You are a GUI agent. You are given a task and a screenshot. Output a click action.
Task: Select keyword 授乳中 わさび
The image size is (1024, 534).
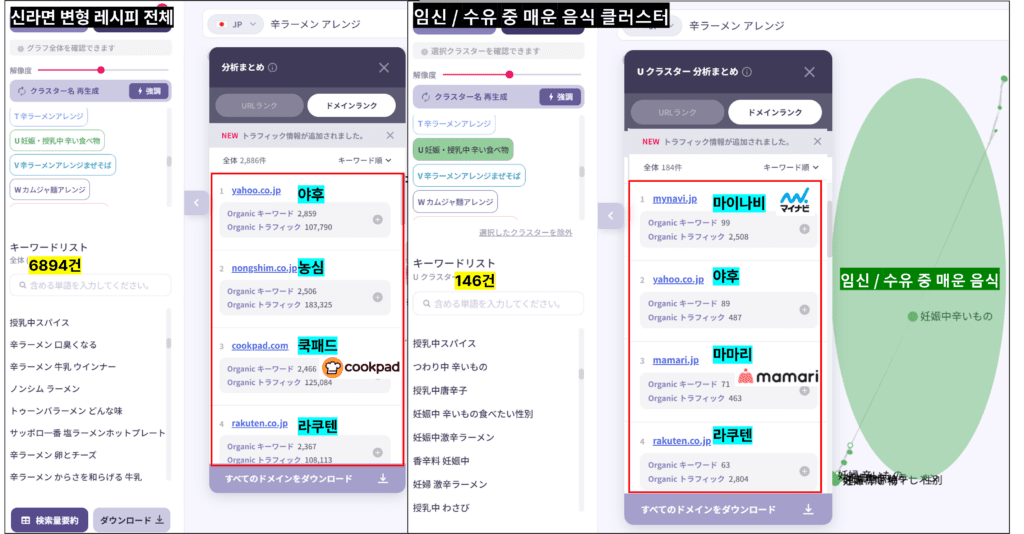click(x=441, y=508)
